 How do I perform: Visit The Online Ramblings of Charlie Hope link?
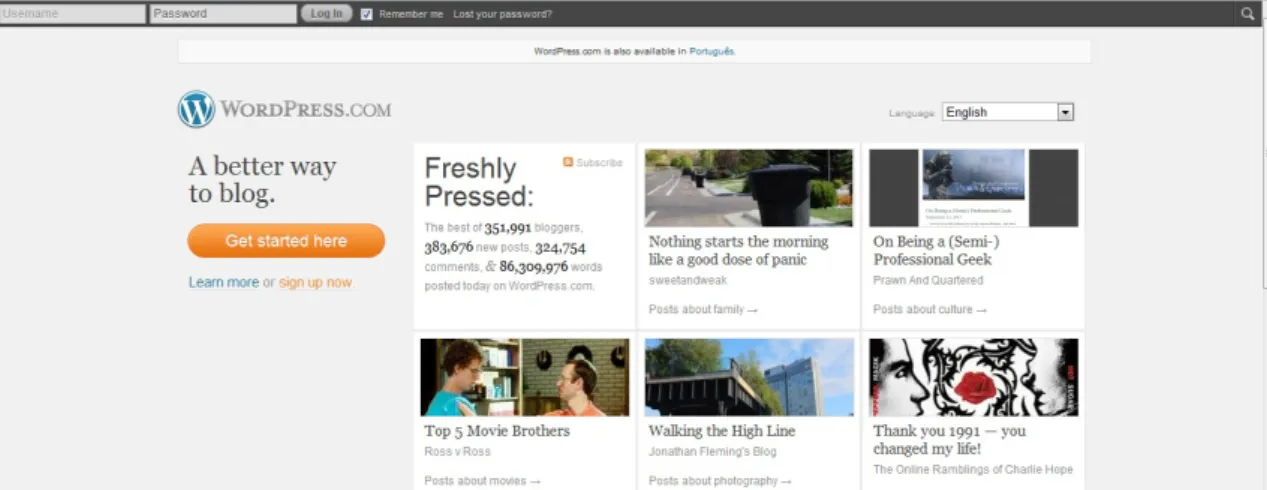coord(972,469)
